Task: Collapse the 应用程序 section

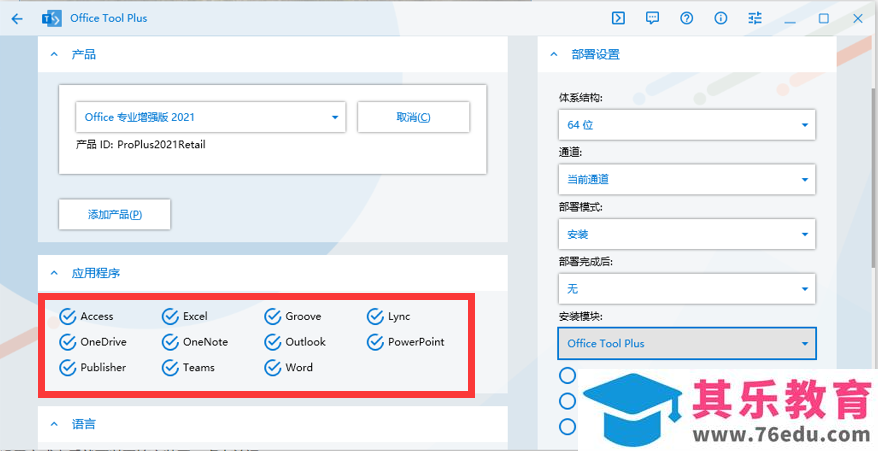Action: pyautogui.click(x=54, y=273)
